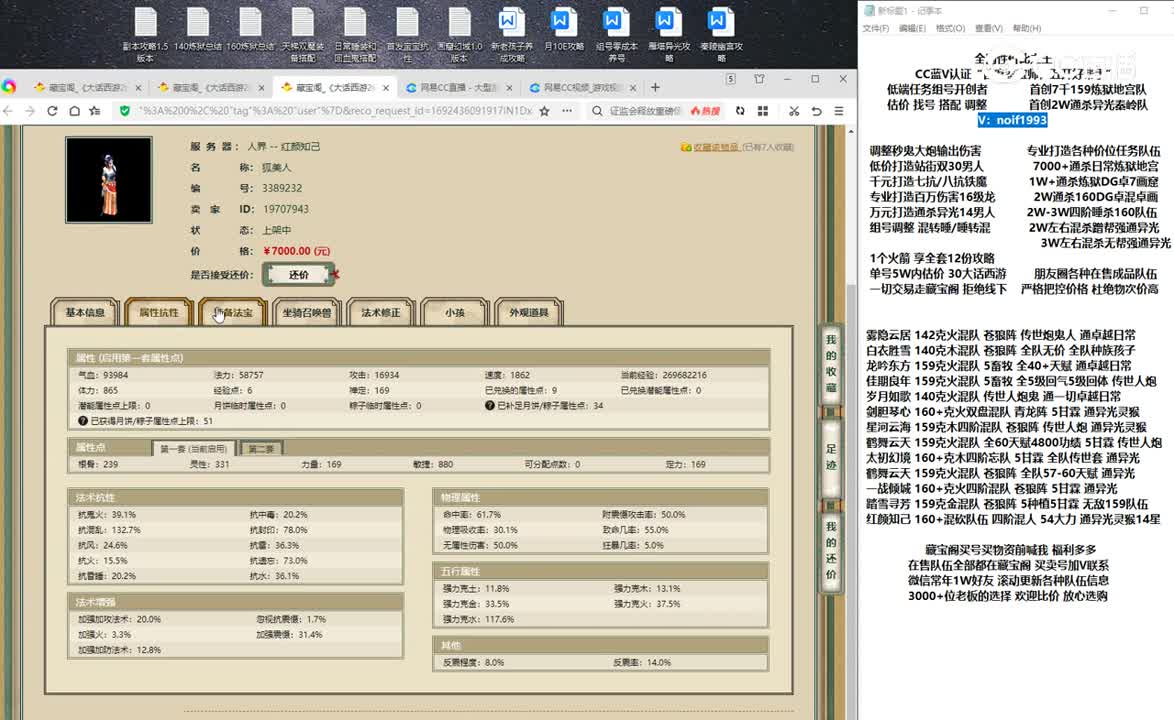Open the 小孩 tab
Screen dimensions: 1174x720
pyautogui.click(x=454, y=312)
